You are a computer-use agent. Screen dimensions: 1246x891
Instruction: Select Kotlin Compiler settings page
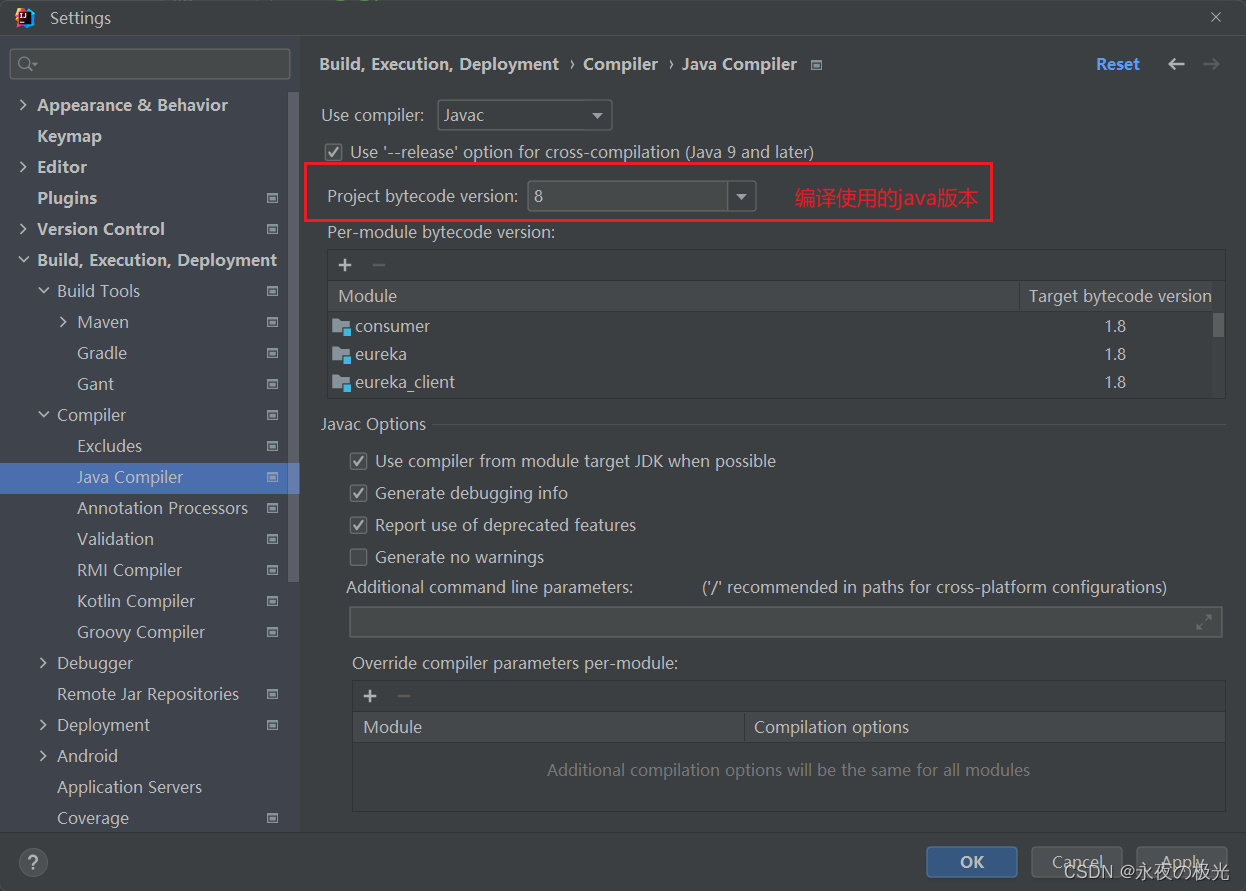click(136, 601)
